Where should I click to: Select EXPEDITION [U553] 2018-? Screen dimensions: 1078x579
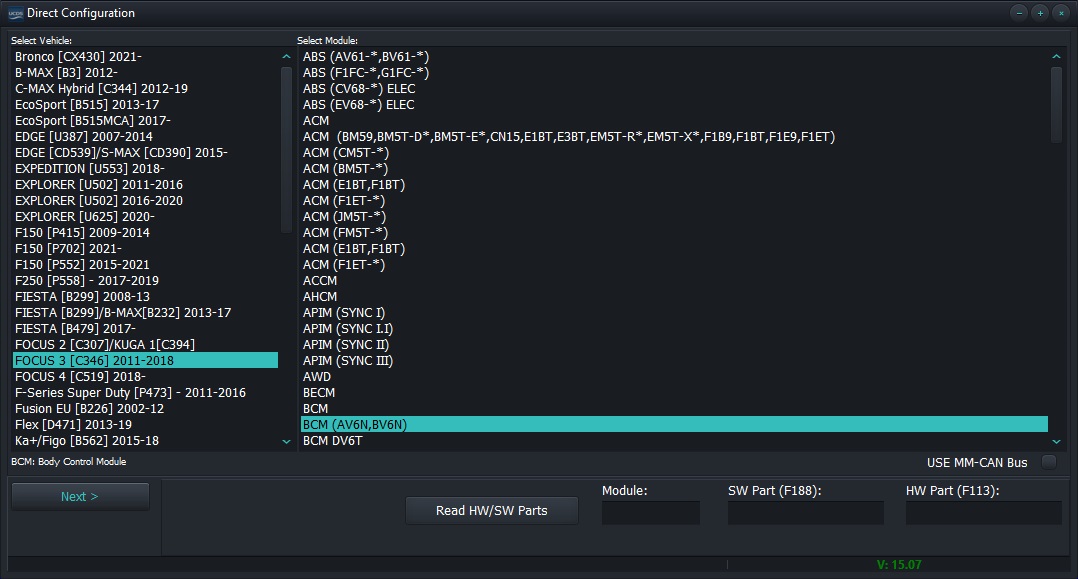[146, 168]
